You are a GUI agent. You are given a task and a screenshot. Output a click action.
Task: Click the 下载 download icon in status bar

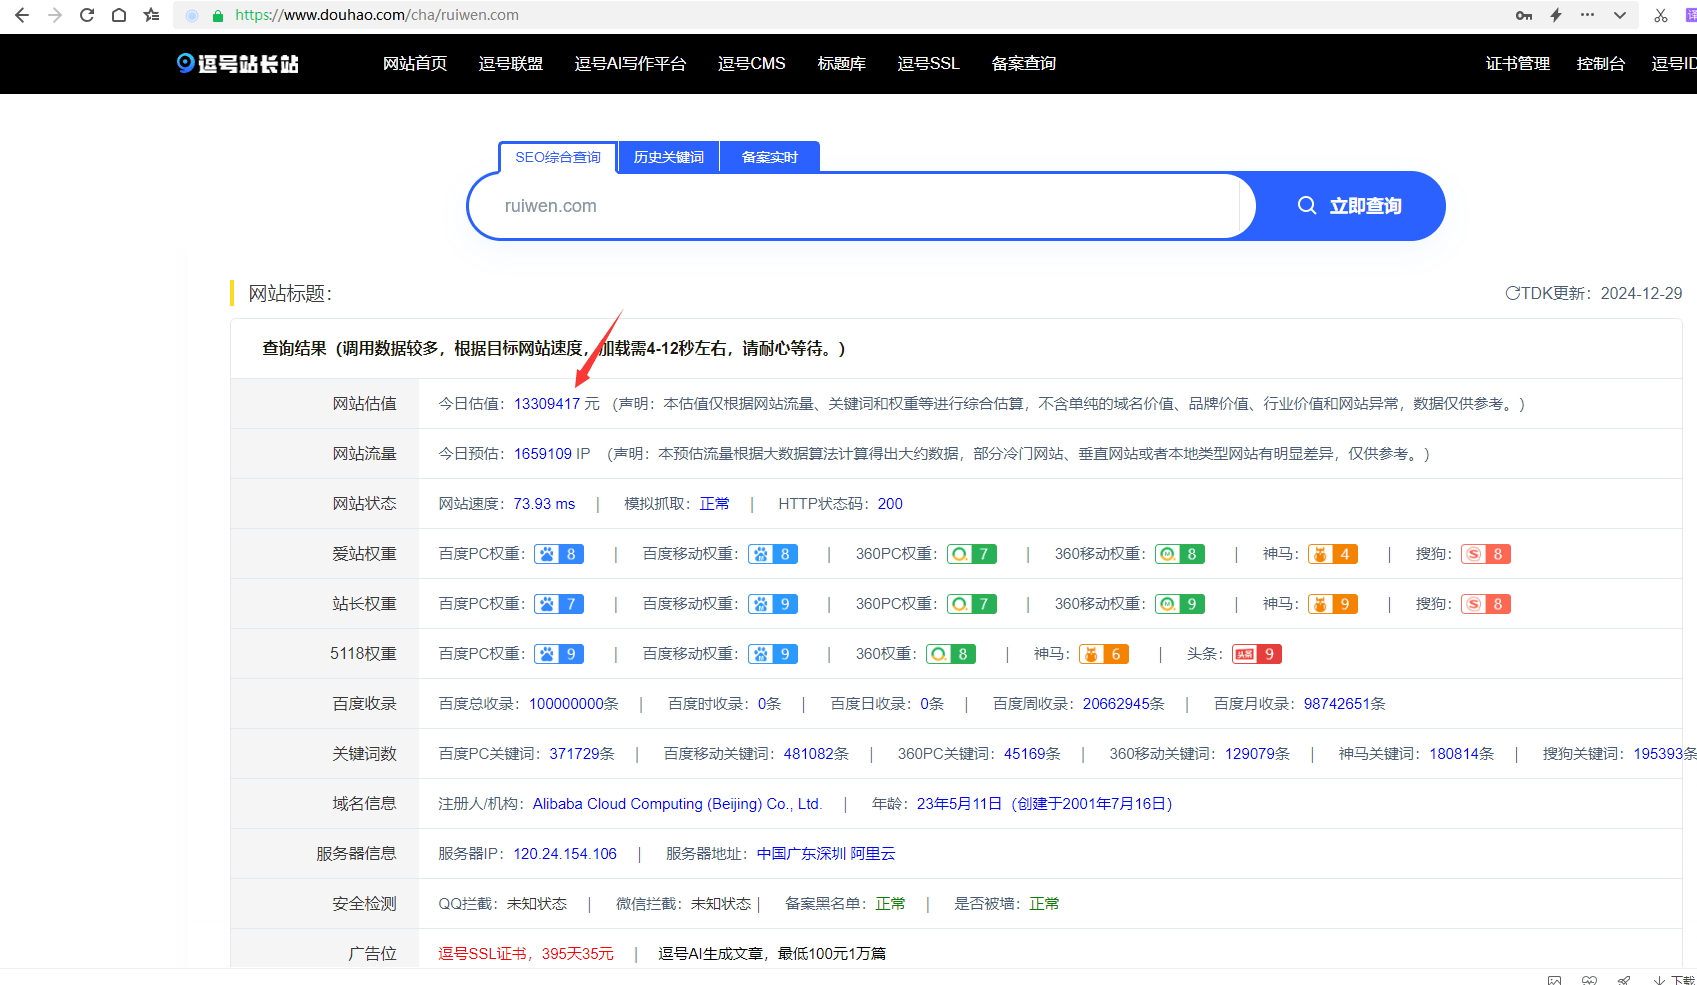click(1675, 980)
